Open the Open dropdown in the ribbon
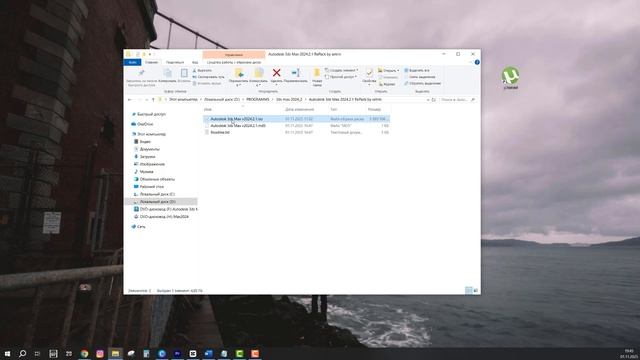This screenshot has width=640, height=360. pyautogui.click(x=389, y=70)
